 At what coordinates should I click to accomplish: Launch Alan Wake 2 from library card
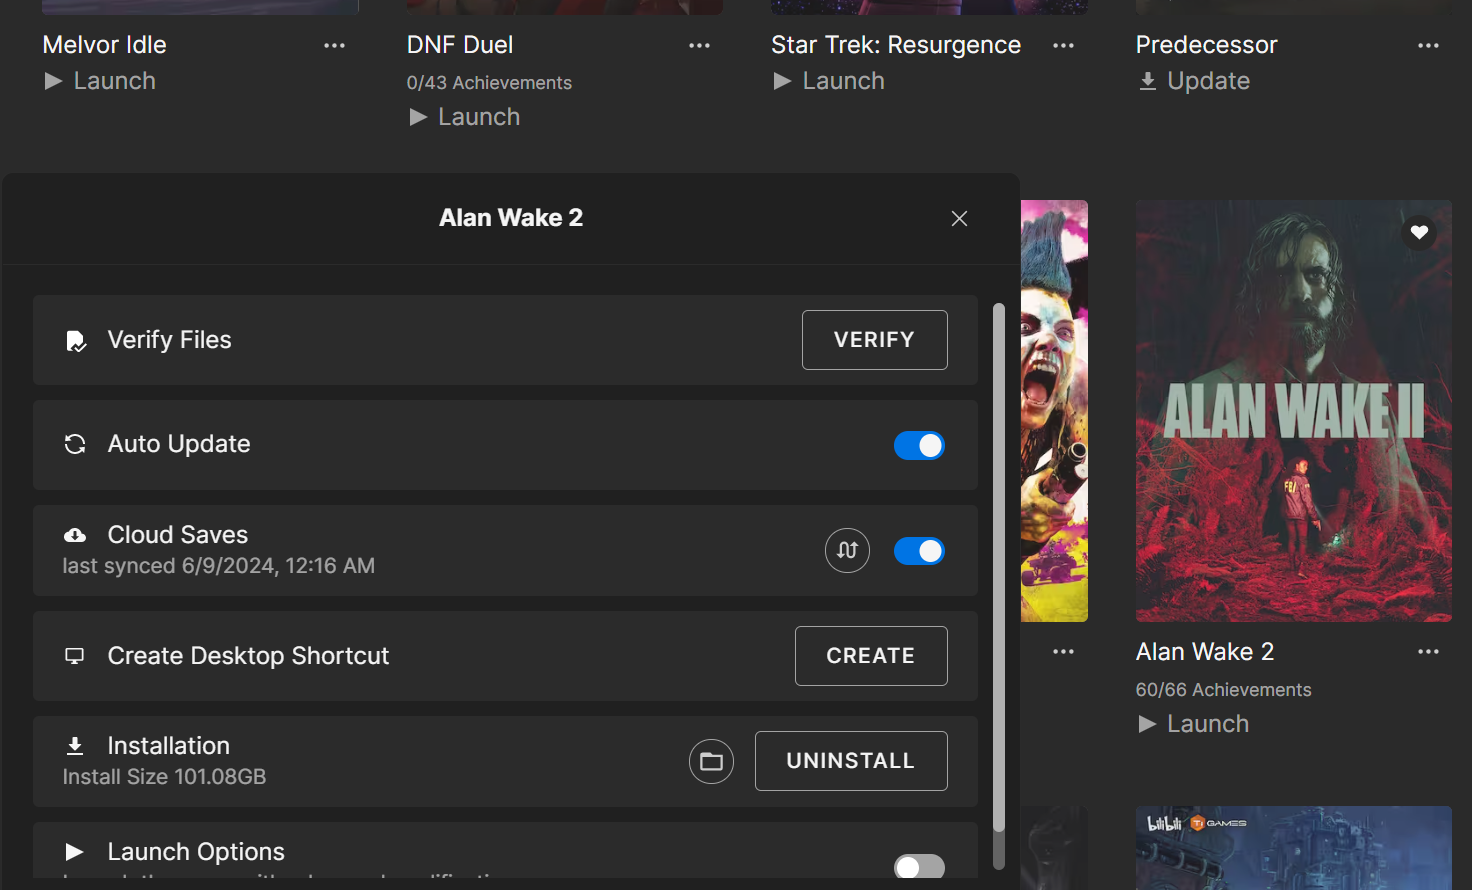point(1194,724)
